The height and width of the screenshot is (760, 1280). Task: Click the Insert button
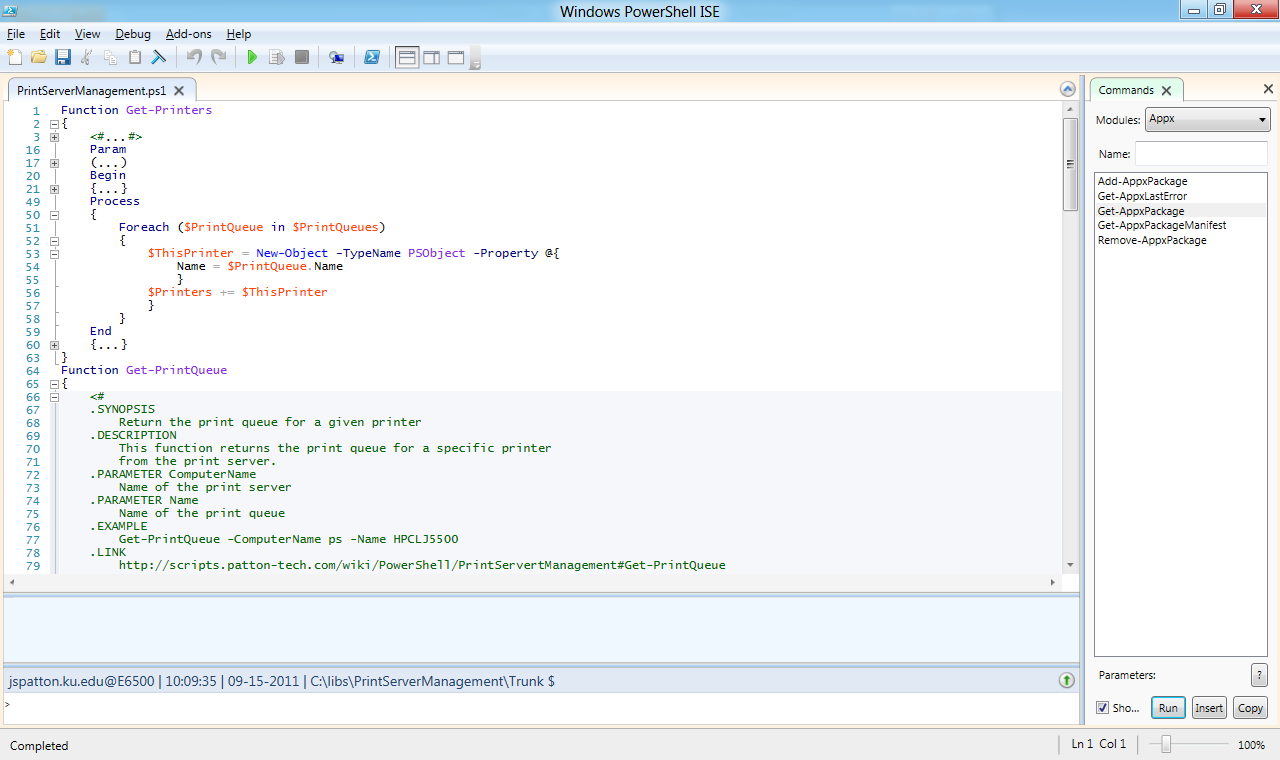1209,708
